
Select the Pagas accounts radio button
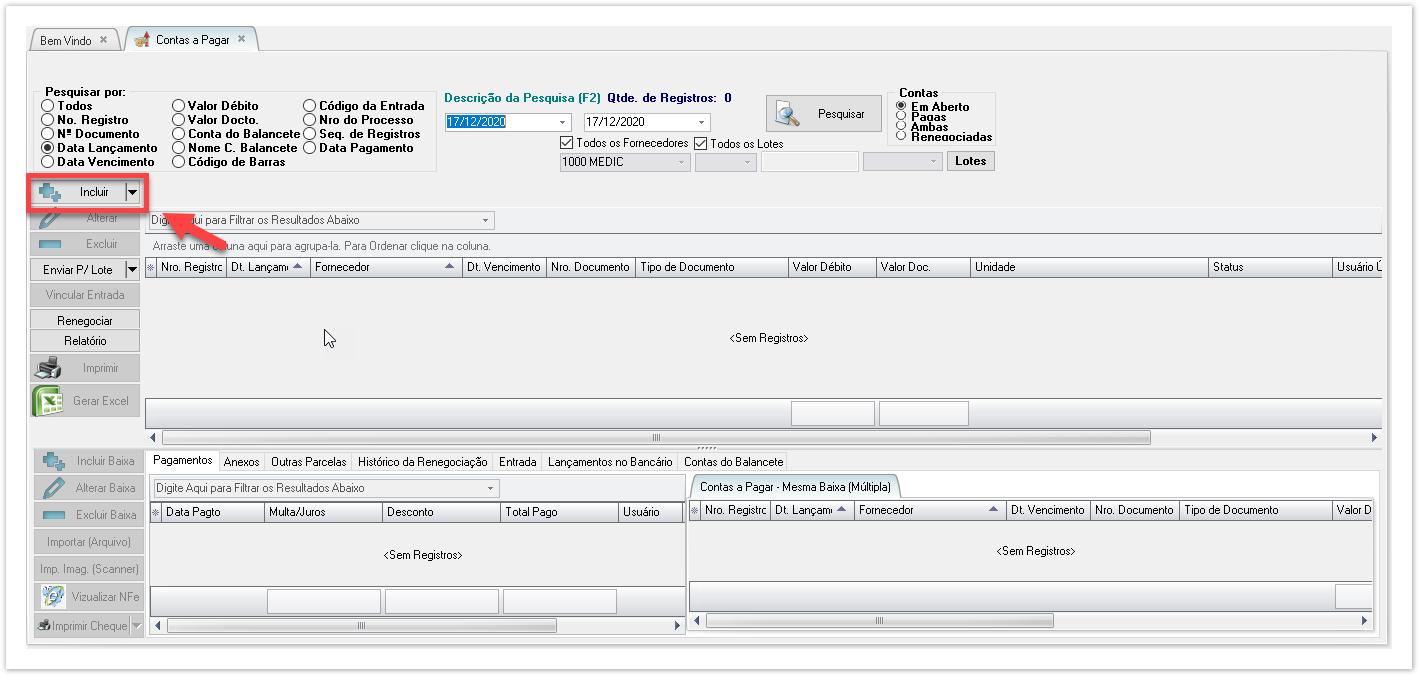(x=902, y=117)
